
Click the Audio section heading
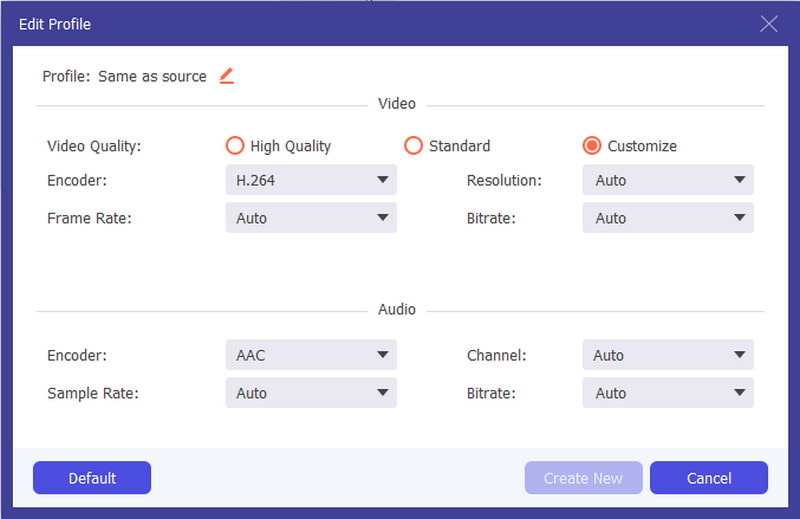[x=397, y=310]
